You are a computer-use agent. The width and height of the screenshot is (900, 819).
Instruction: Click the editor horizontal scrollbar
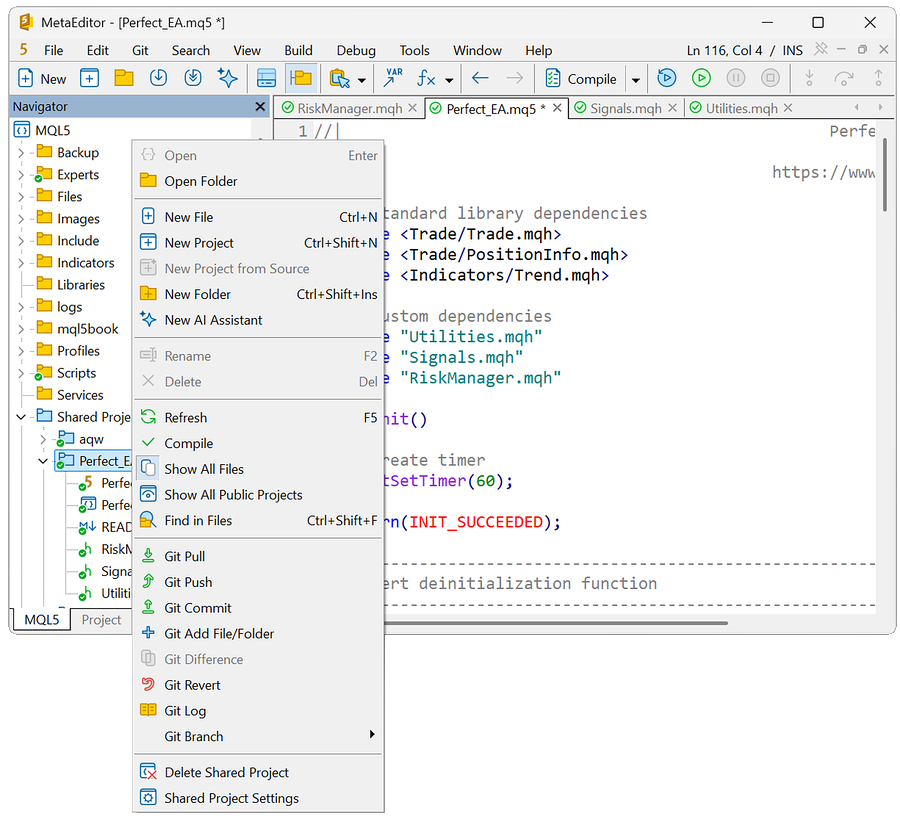556,623
